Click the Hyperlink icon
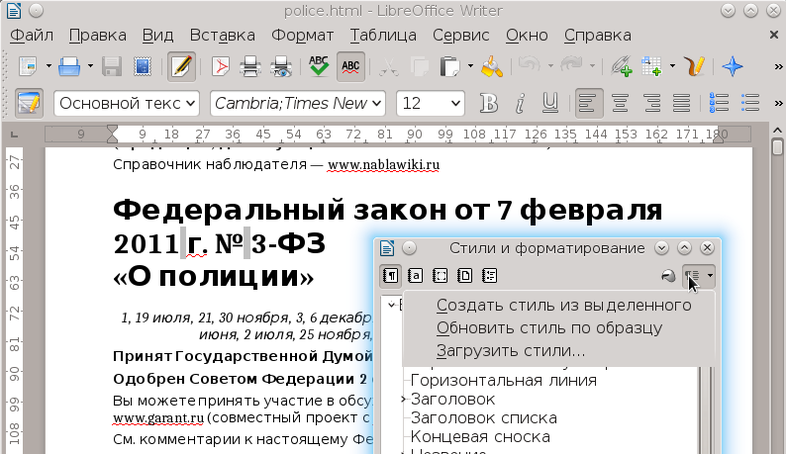Viewport: 786px width, 454px height. click(622, 66)
